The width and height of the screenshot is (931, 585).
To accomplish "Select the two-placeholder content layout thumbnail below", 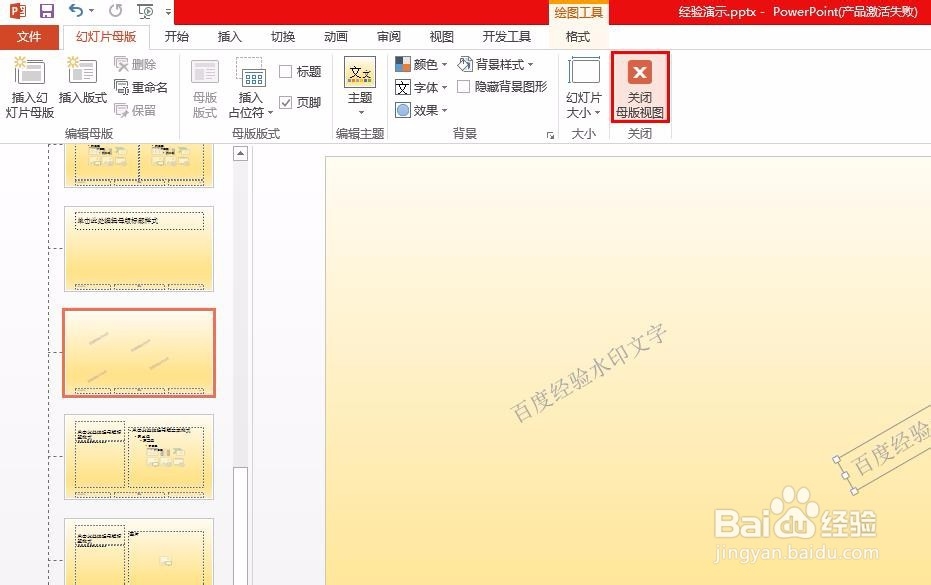I will pyautogui.click(x=139, y=457).
